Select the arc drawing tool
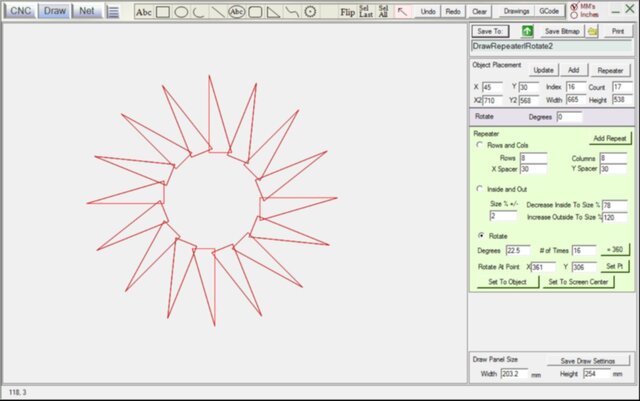 coord(199,12)
